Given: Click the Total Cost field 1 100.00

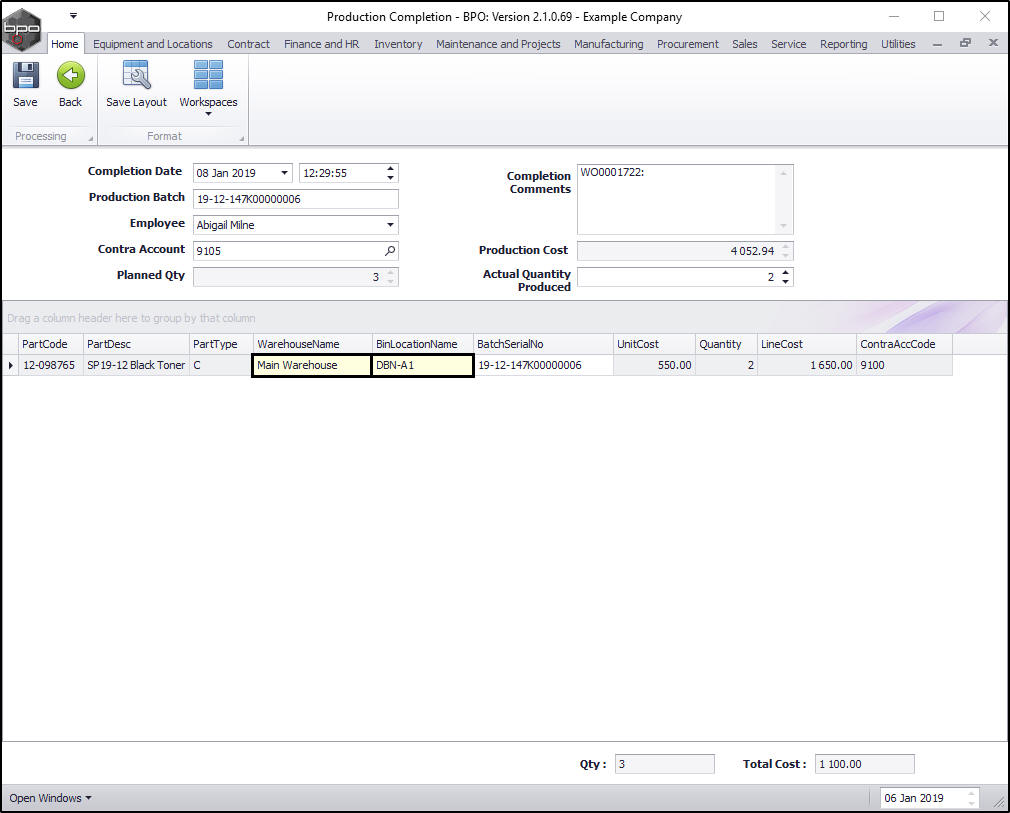Looking at the screenshot, I should click(x=864, y=764).
